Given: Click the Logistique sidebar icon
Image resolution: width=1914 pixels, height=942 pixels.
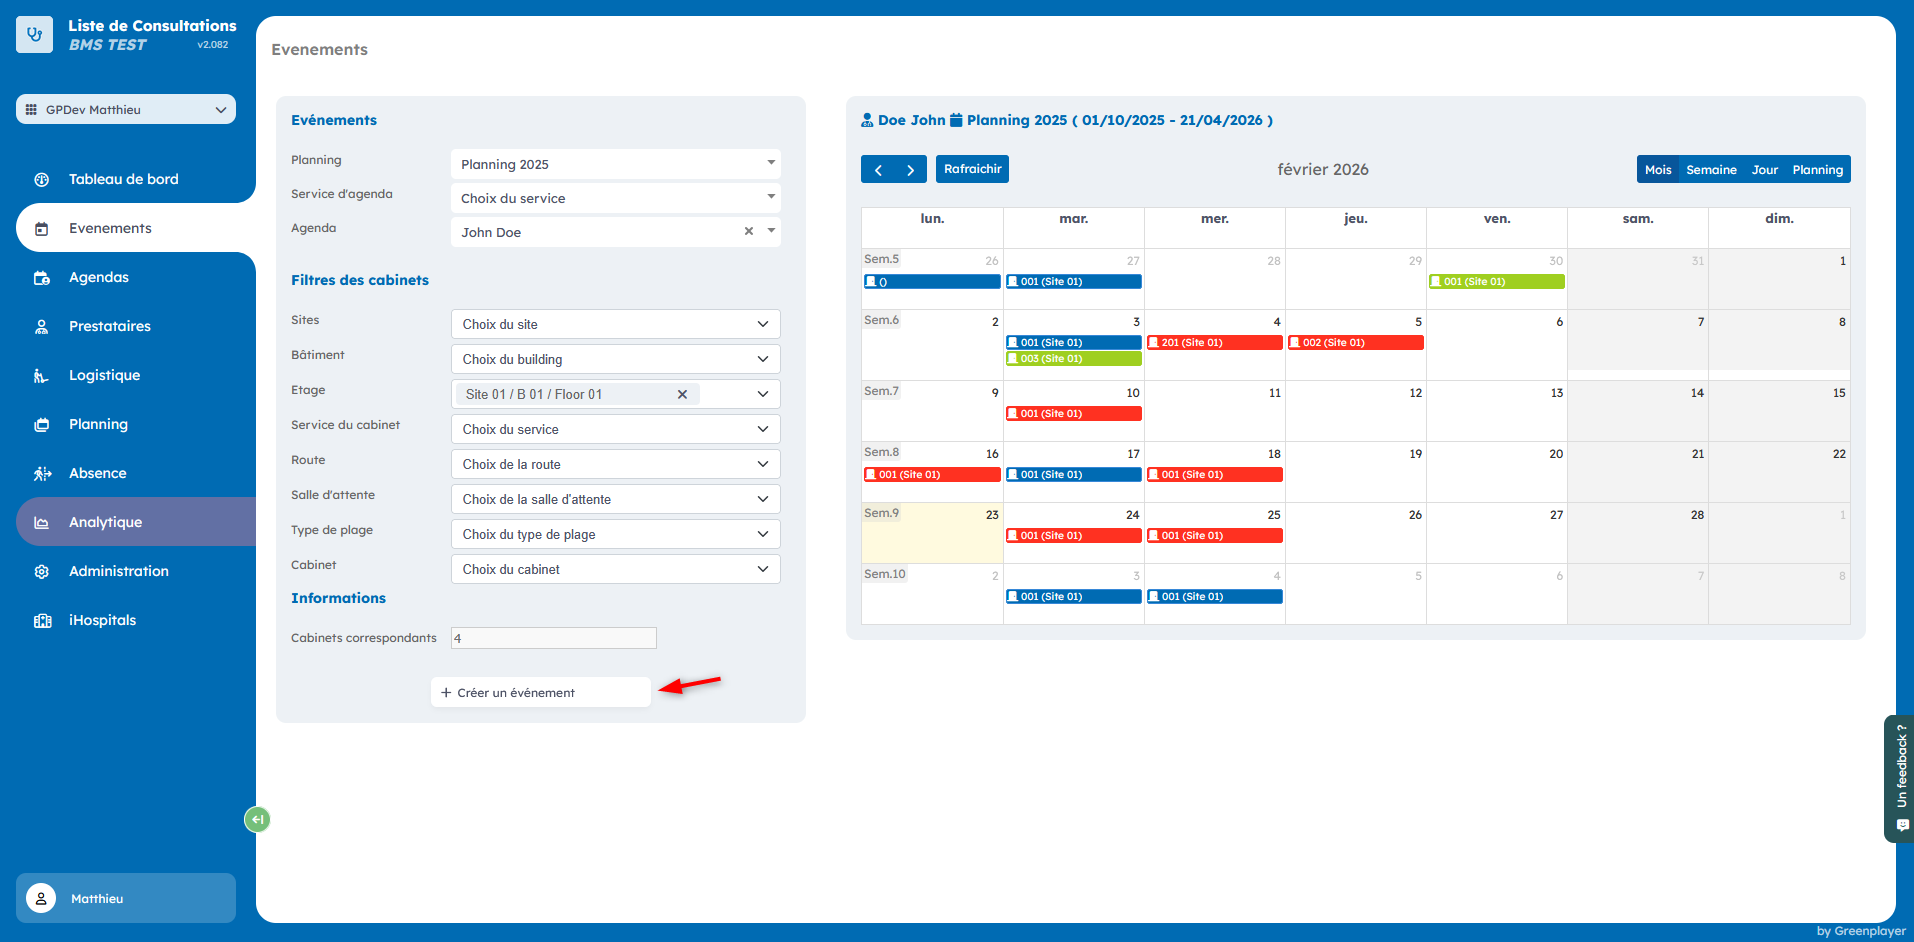Looking at the screenshot, I should coord(42,376).
